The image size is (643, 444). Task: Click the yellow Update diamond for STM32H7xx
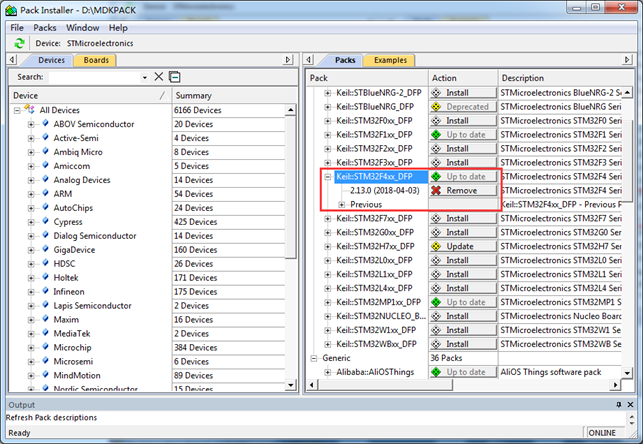(436, 246)
